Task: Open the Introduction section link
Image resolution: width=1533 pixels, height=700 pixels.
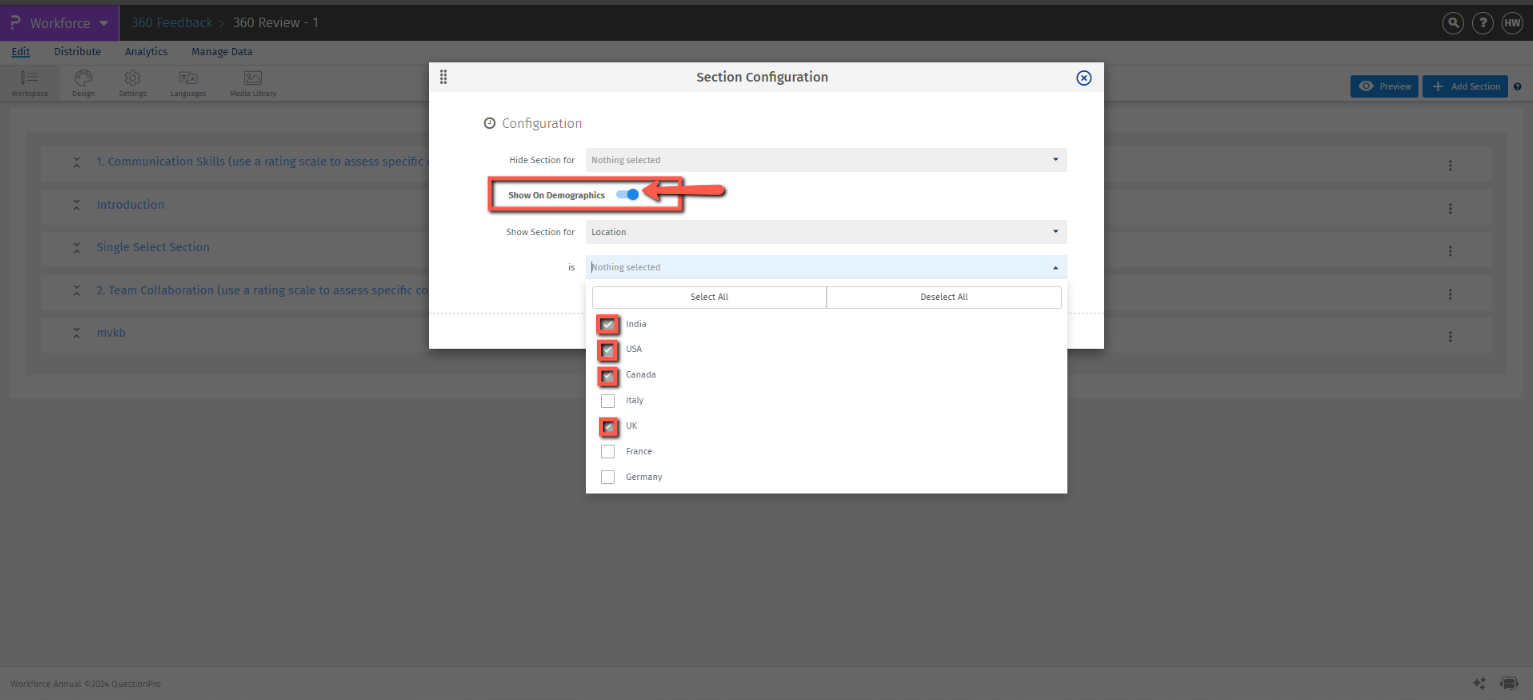Action: [130, 205]
